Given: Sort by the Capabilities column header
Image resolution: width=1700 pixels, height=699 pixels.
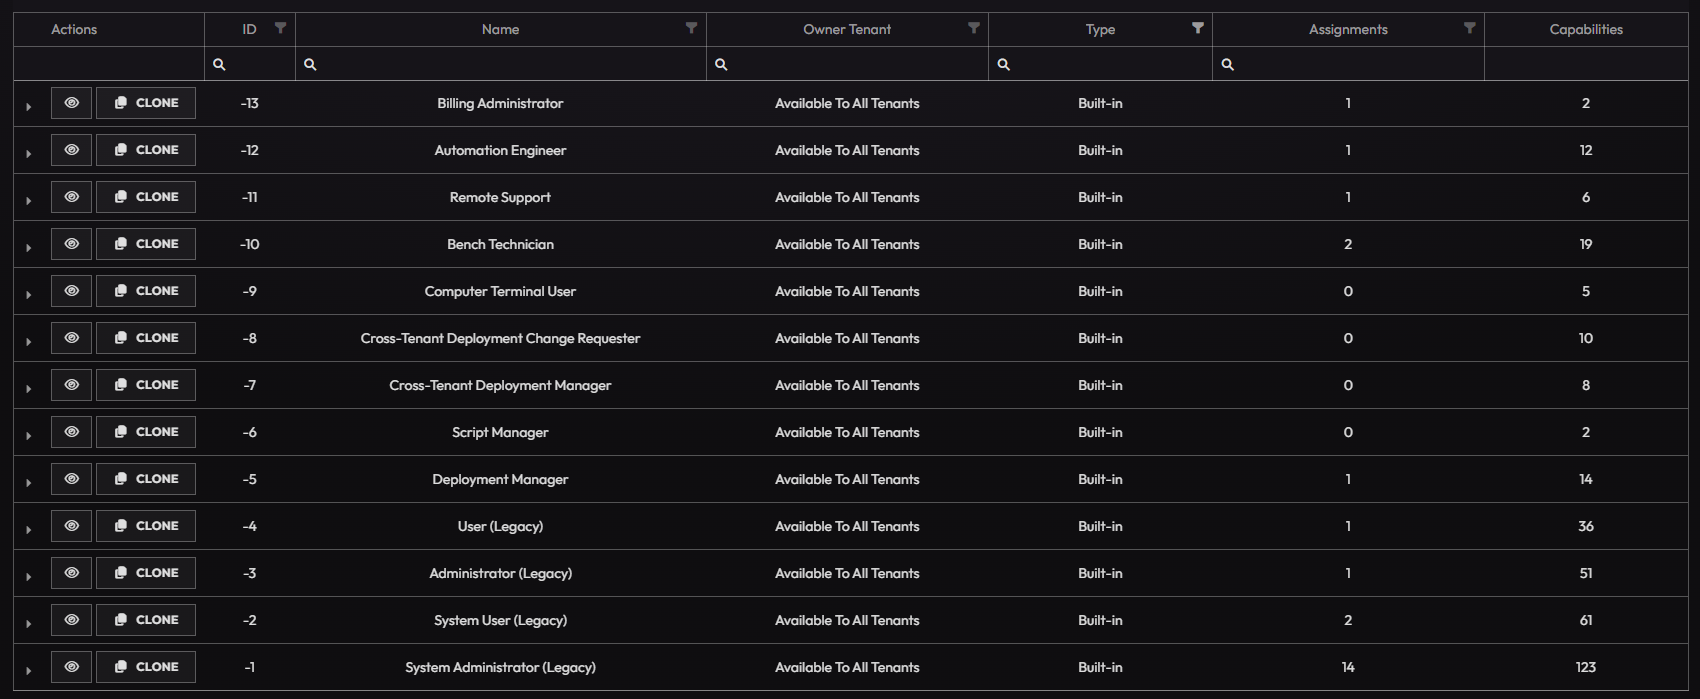Looking at the screenshot, I should click(x=1586, y=29).
